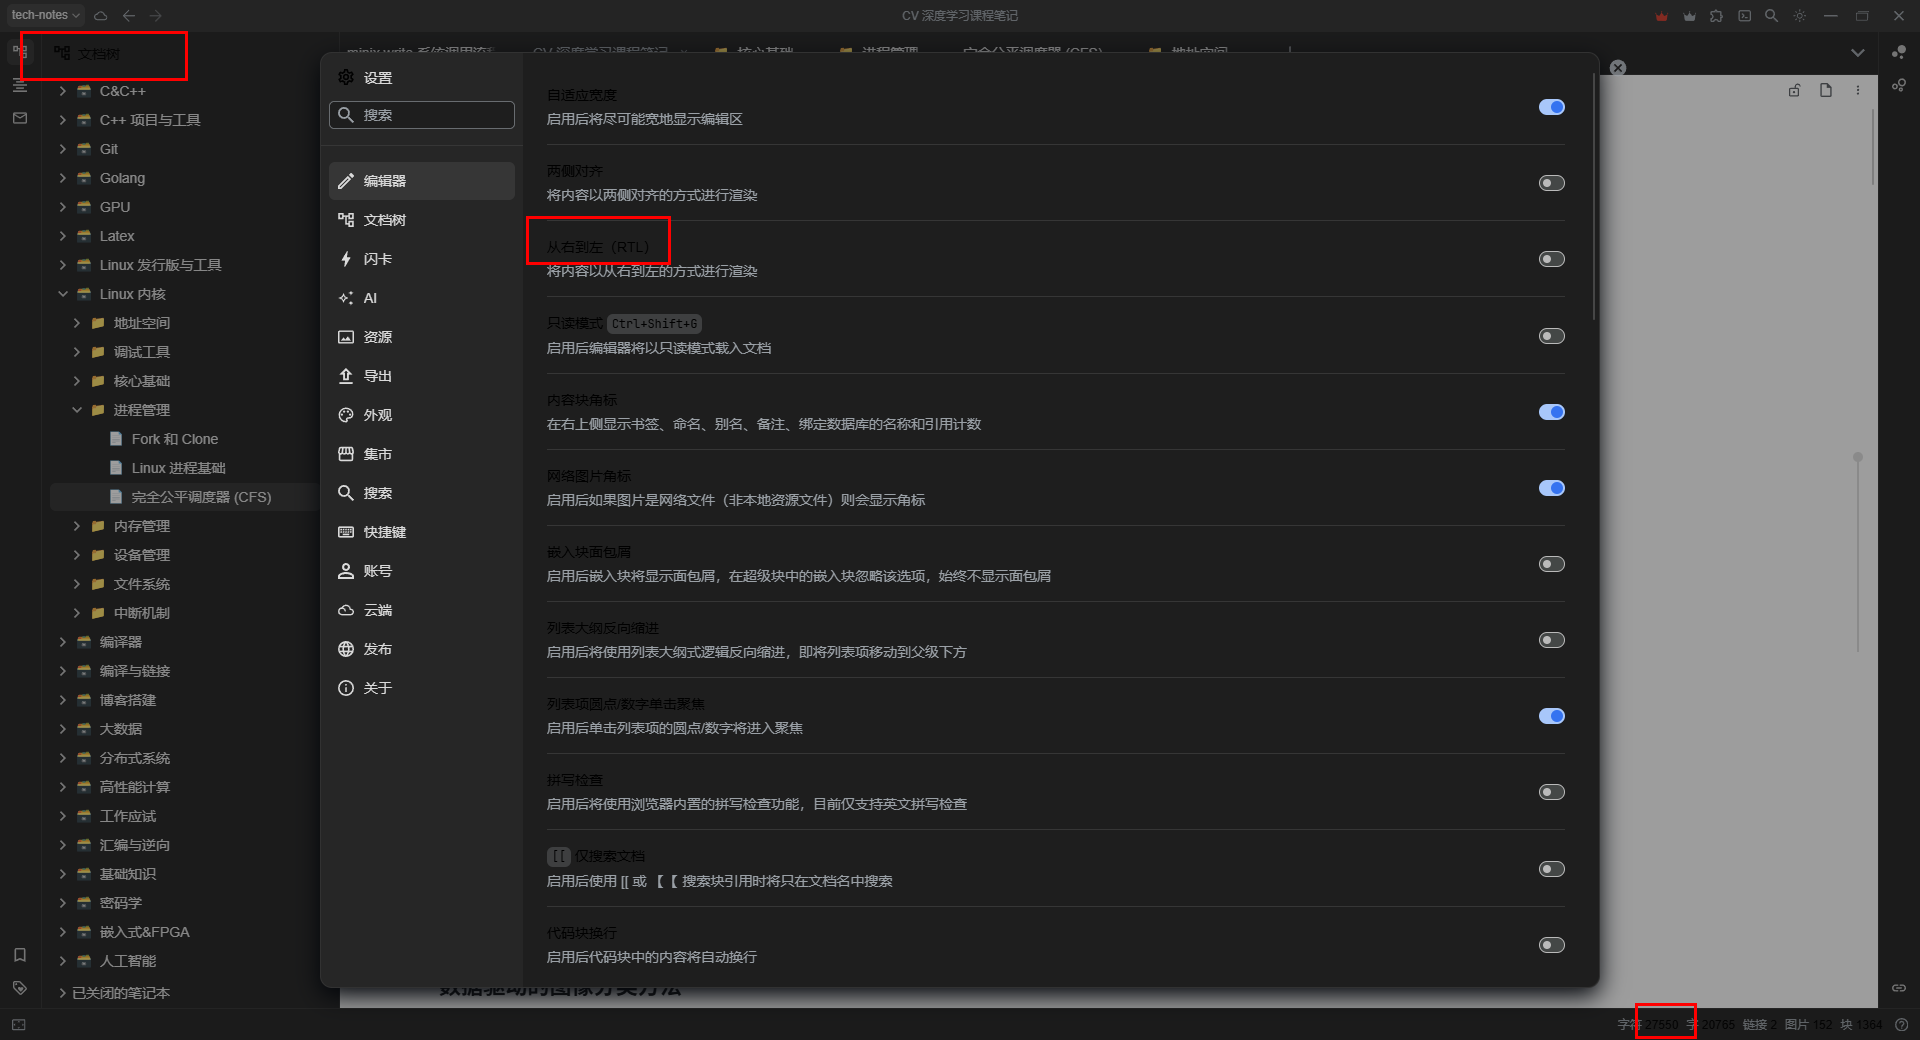Open the 关于 settings category
Image resolution: width=1920 pixels, height=1040 pixels.
pyautogui.click(x=422, y=688)
